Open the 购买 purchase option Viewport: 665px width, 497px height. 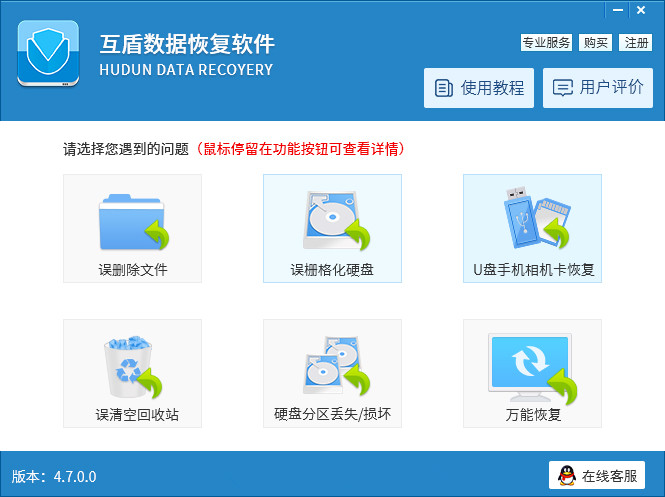point(595,43)
